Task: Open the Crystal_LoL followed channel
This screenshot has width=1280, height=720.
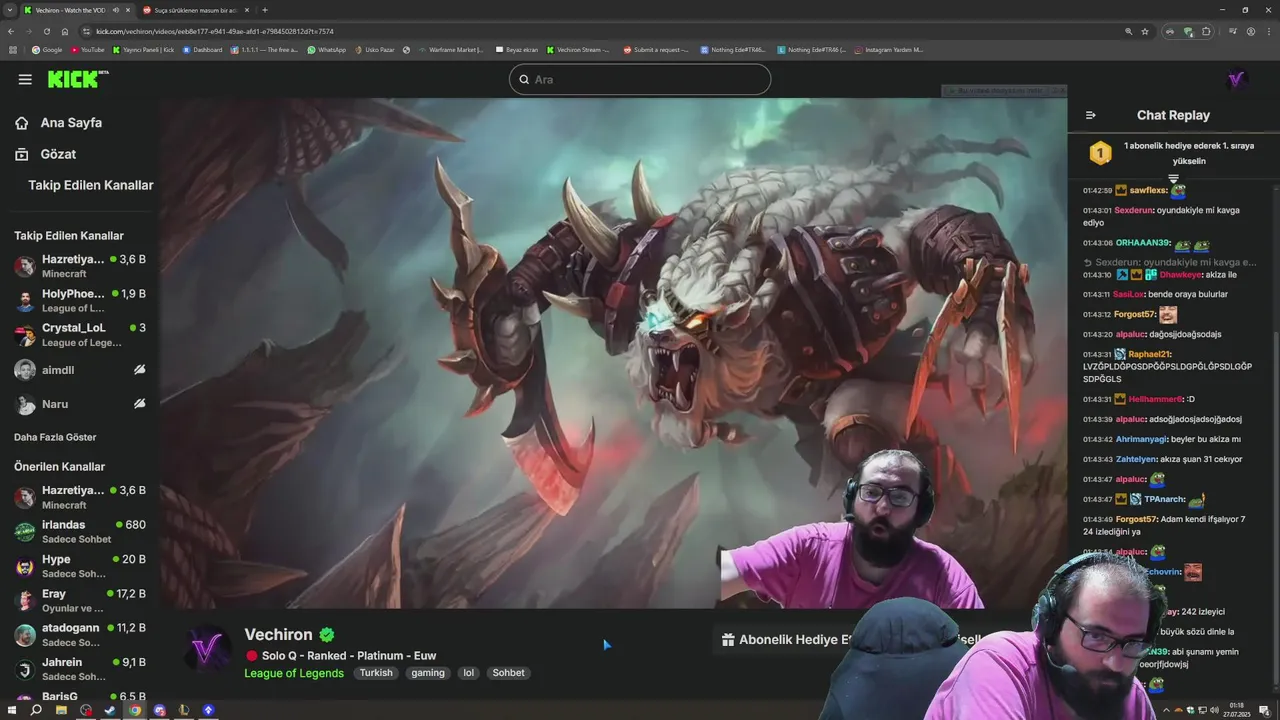Action: pyautogui.click(x=80, y=335)
